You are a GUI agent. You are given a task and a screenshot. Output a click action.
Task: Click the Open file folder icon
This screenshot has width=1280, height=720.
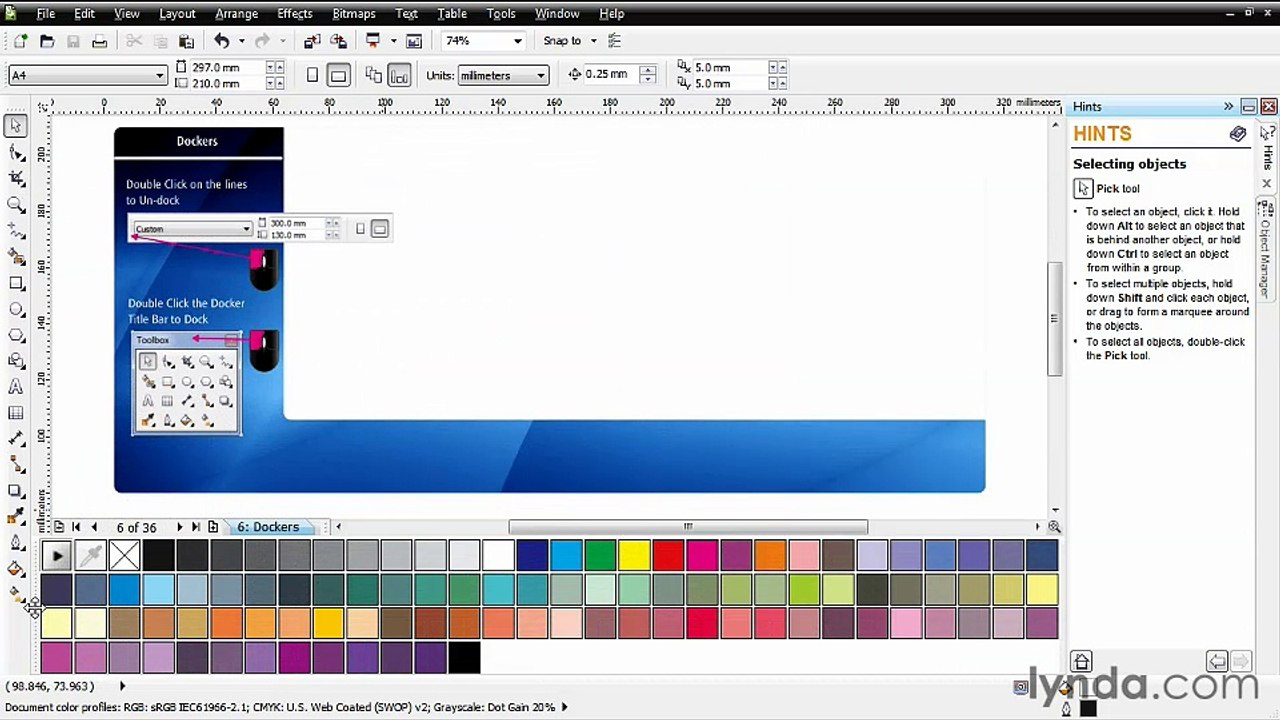pyautogui.click(x=47, y=41)
